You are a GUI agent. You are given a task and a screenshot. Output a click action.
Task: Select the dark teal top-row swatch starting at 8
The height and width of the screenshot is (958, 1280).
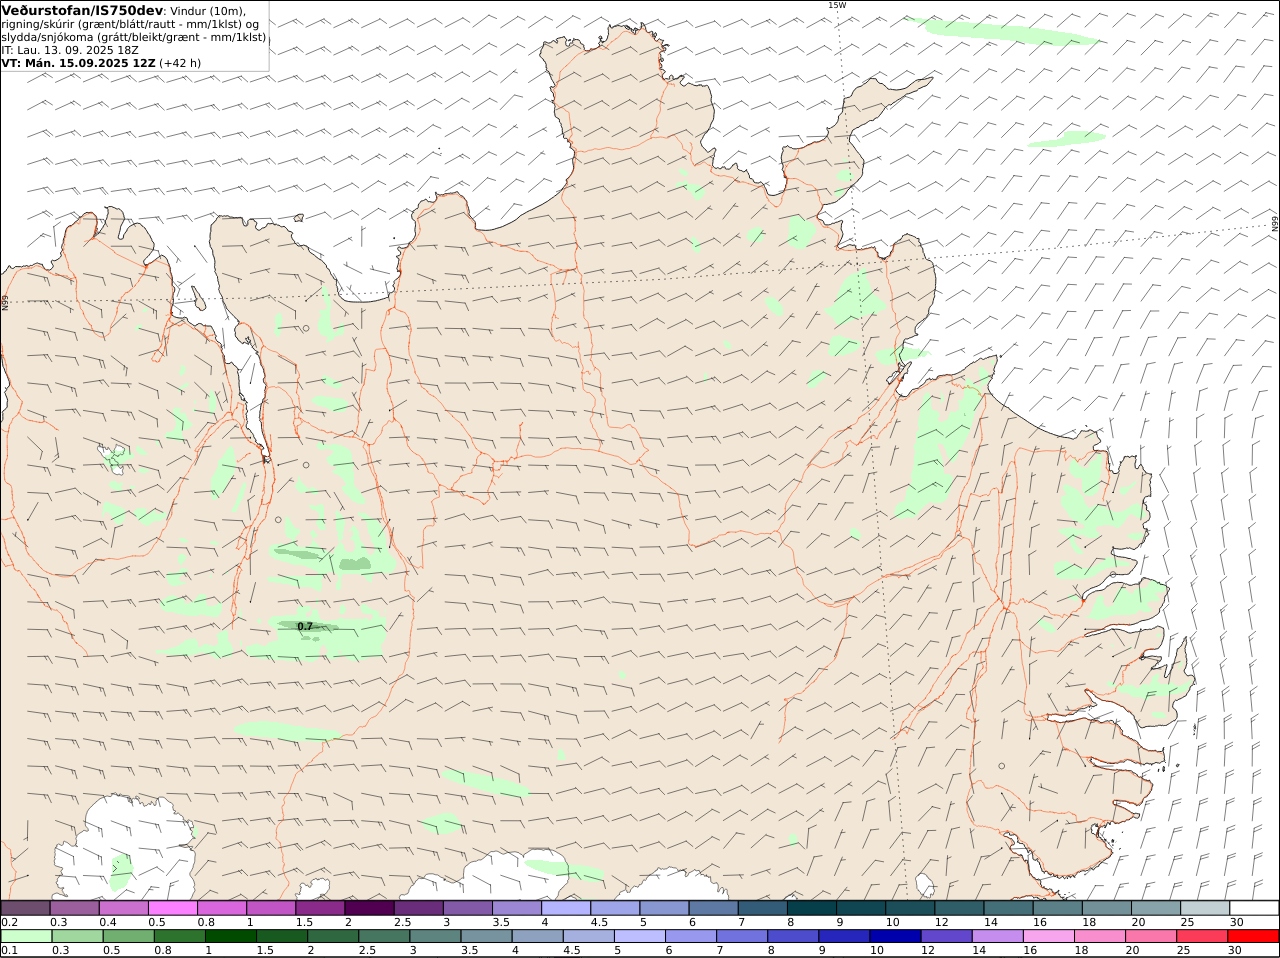(813, 908)
